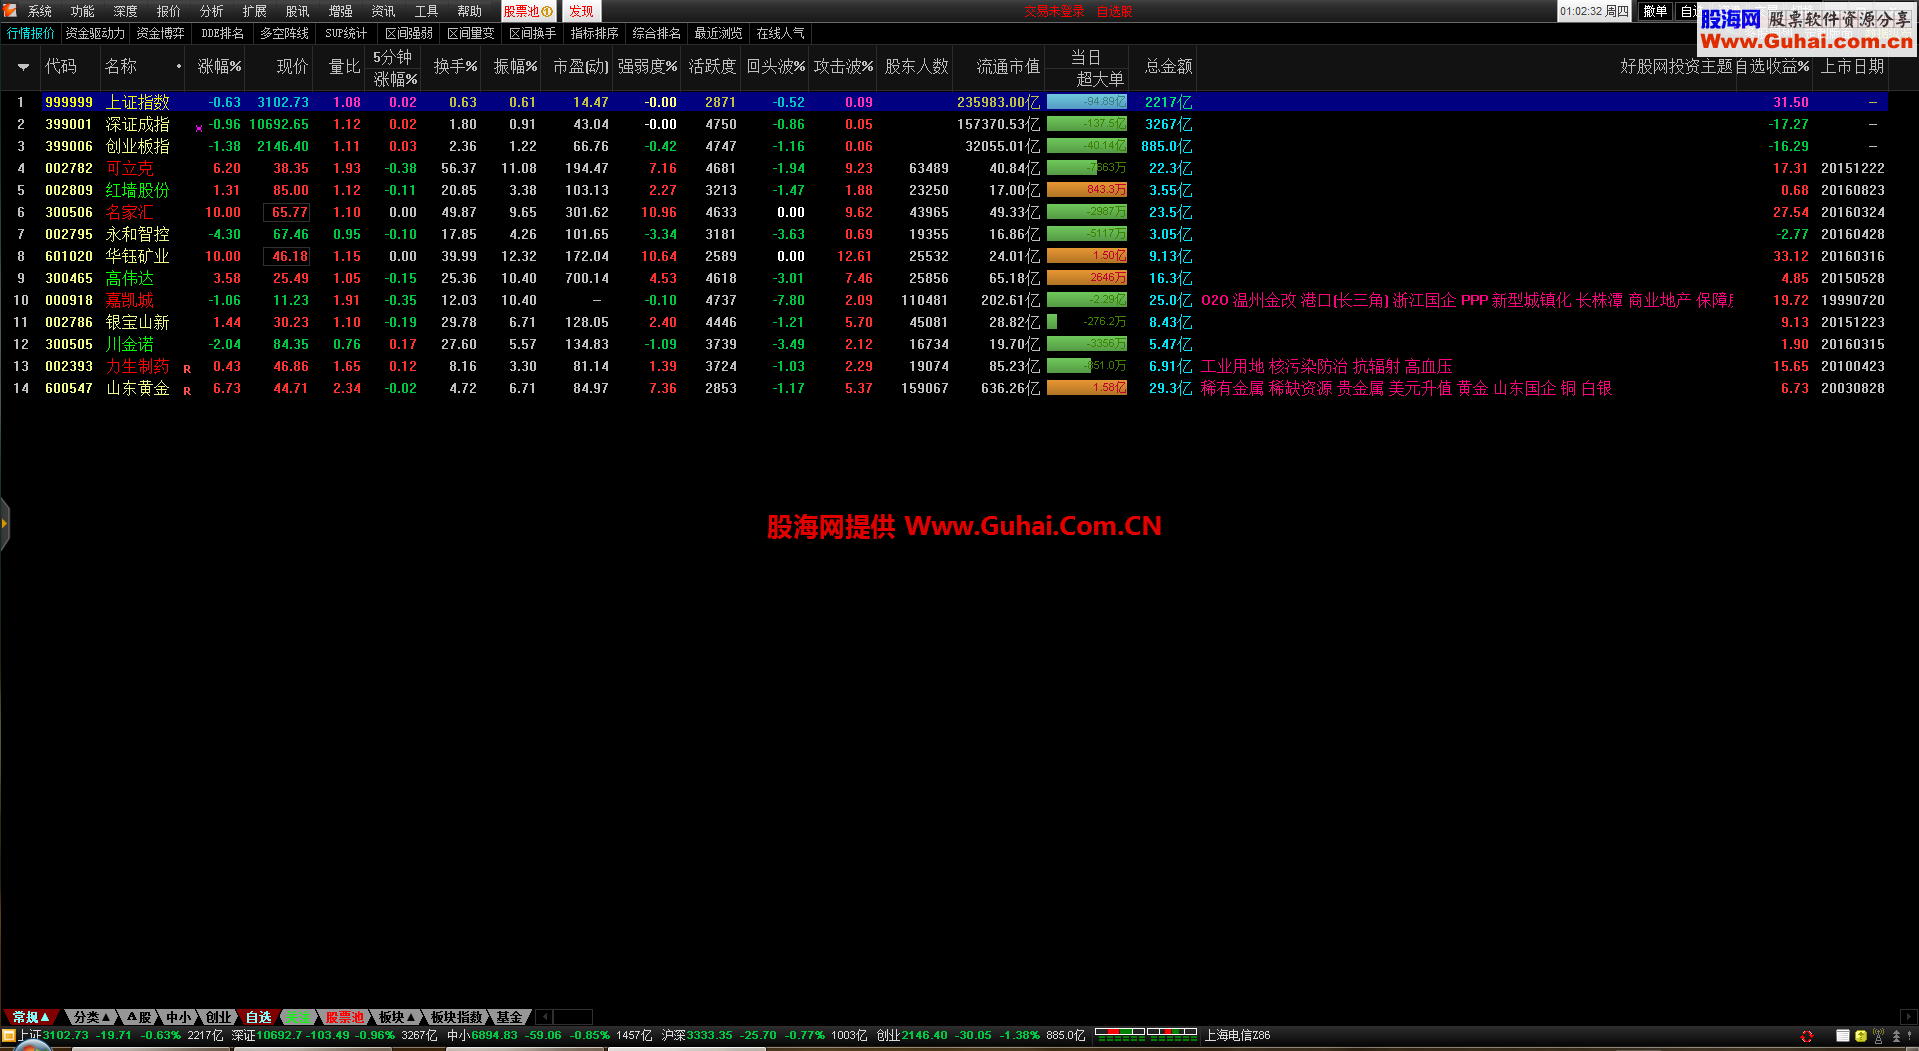Click the 当日超大单 bar for 上证指数
The image size is (1919, 1051).
1087,102
